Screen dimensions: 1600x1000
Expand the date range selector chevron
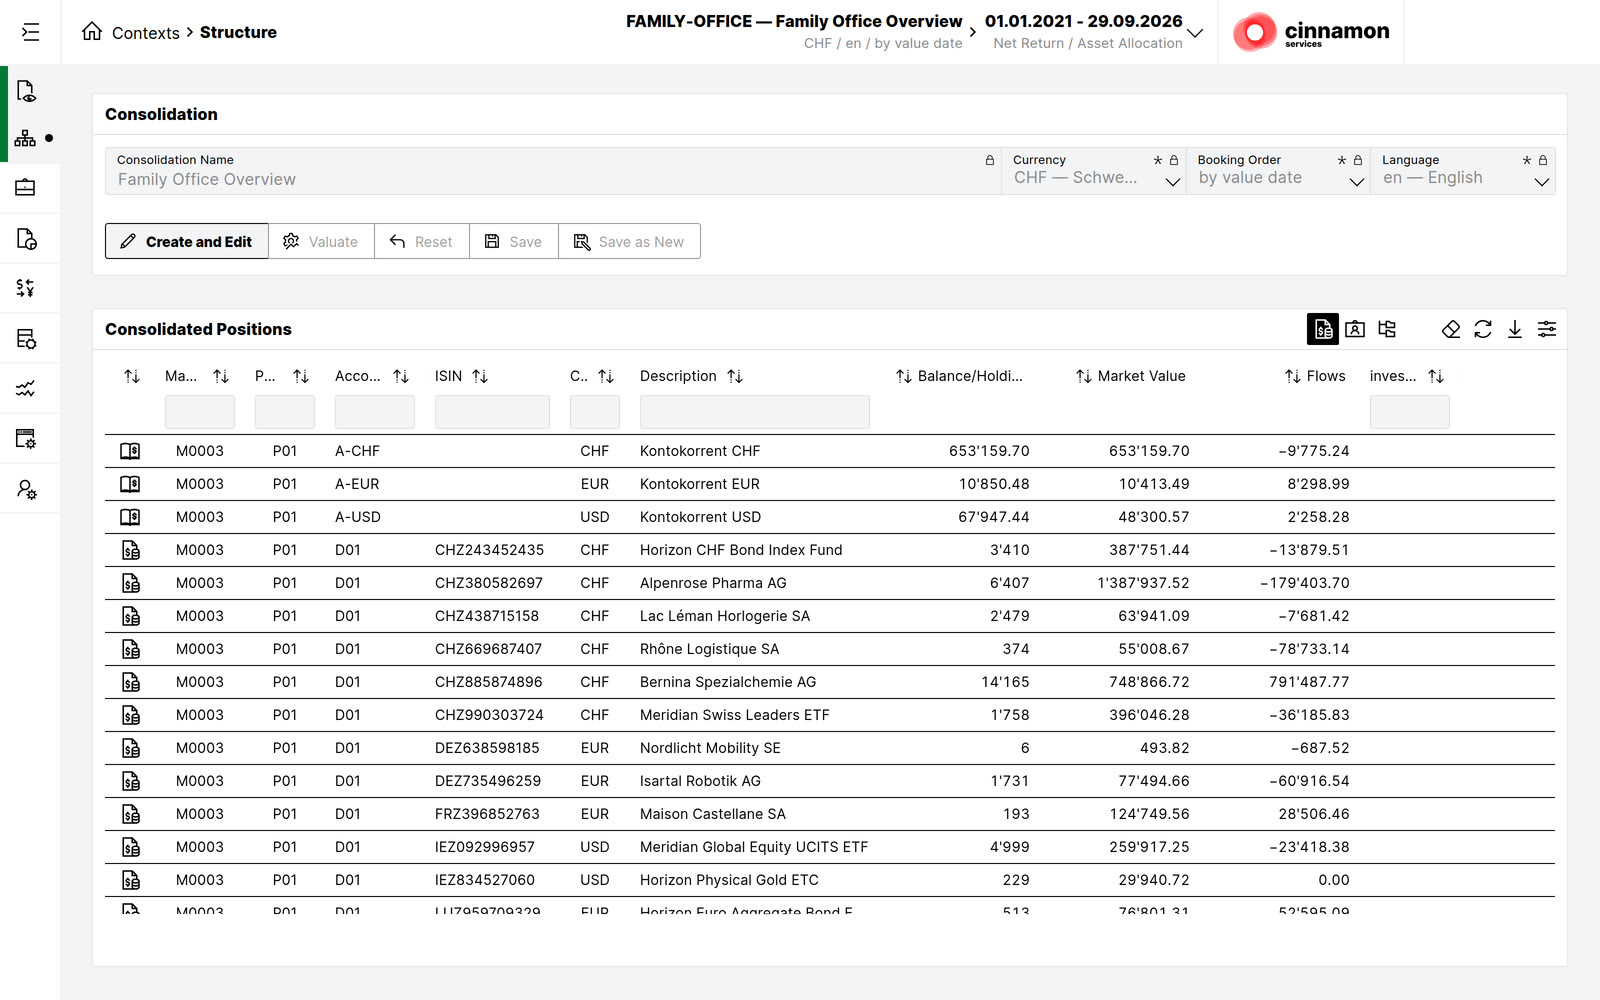point(1195,33)
